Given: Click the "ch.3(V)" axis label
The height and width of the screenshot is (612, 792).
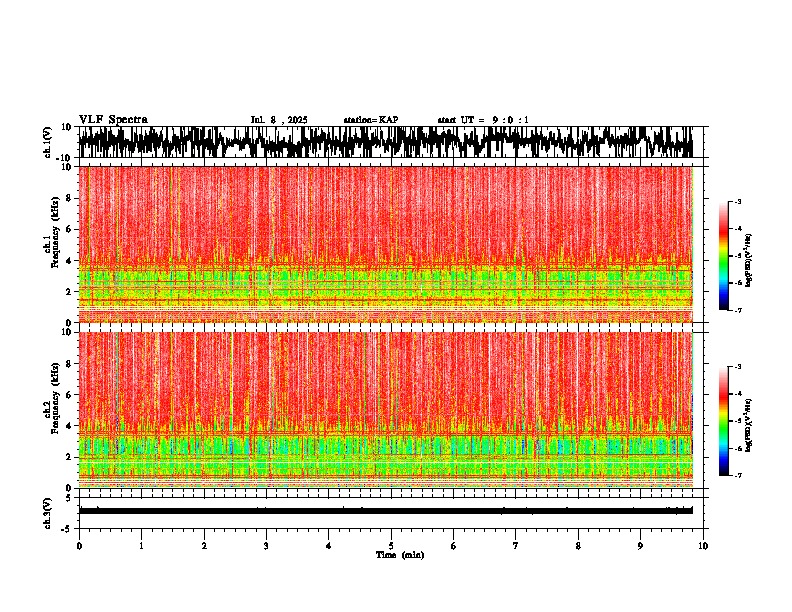Looking at the screenshot, I should 48,513.
